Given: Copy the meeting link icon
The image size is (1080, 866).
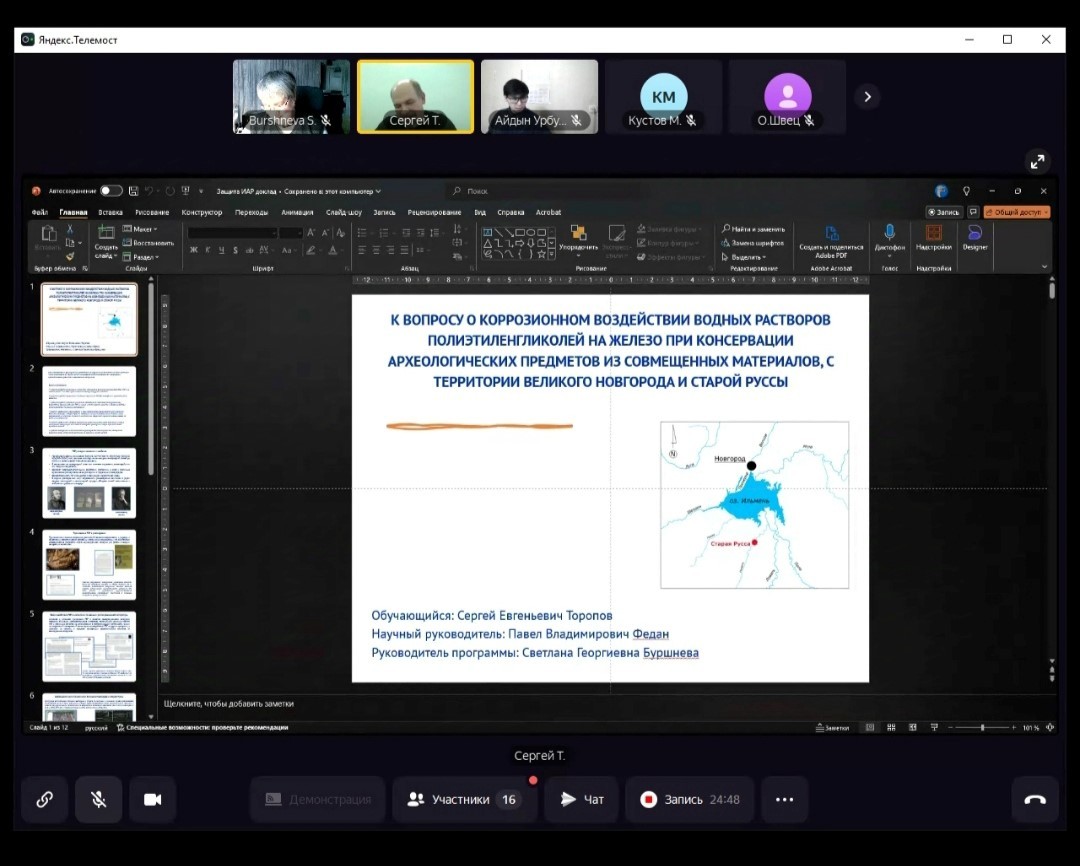Looking at the screenshot, I should point(45,799).
